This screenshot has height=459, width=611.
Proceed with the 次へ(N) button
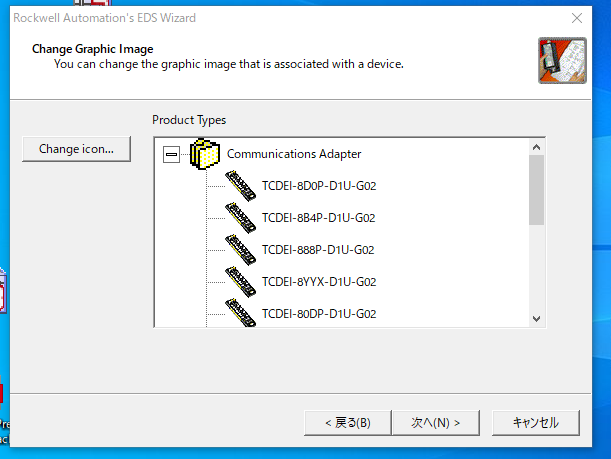point(436,423)
